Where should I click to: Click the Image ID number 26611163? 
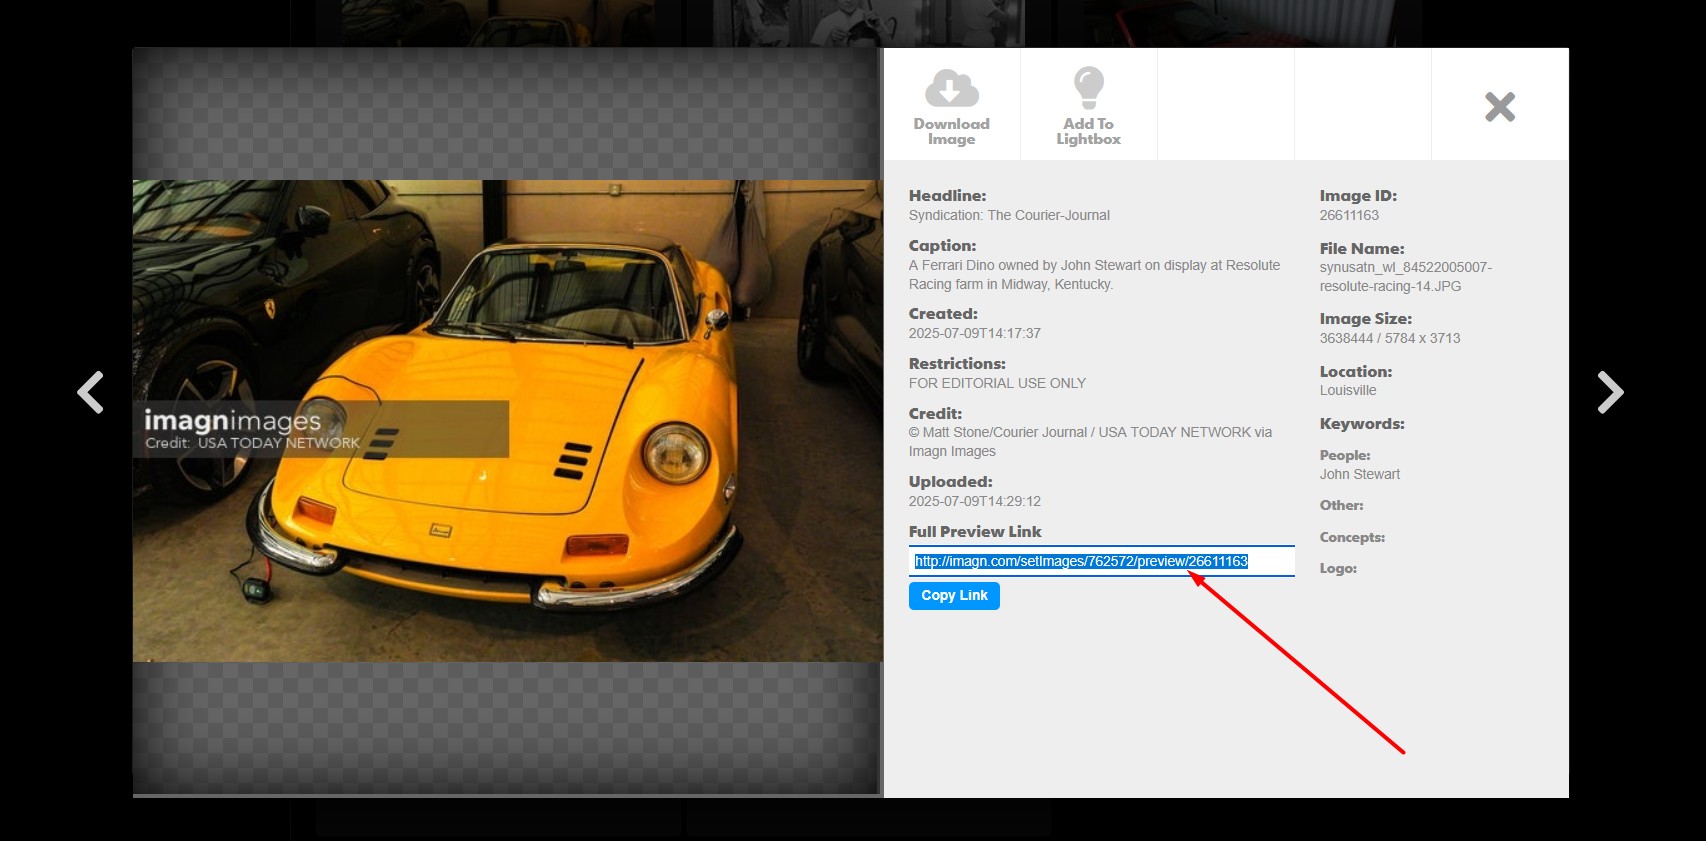1348,215
